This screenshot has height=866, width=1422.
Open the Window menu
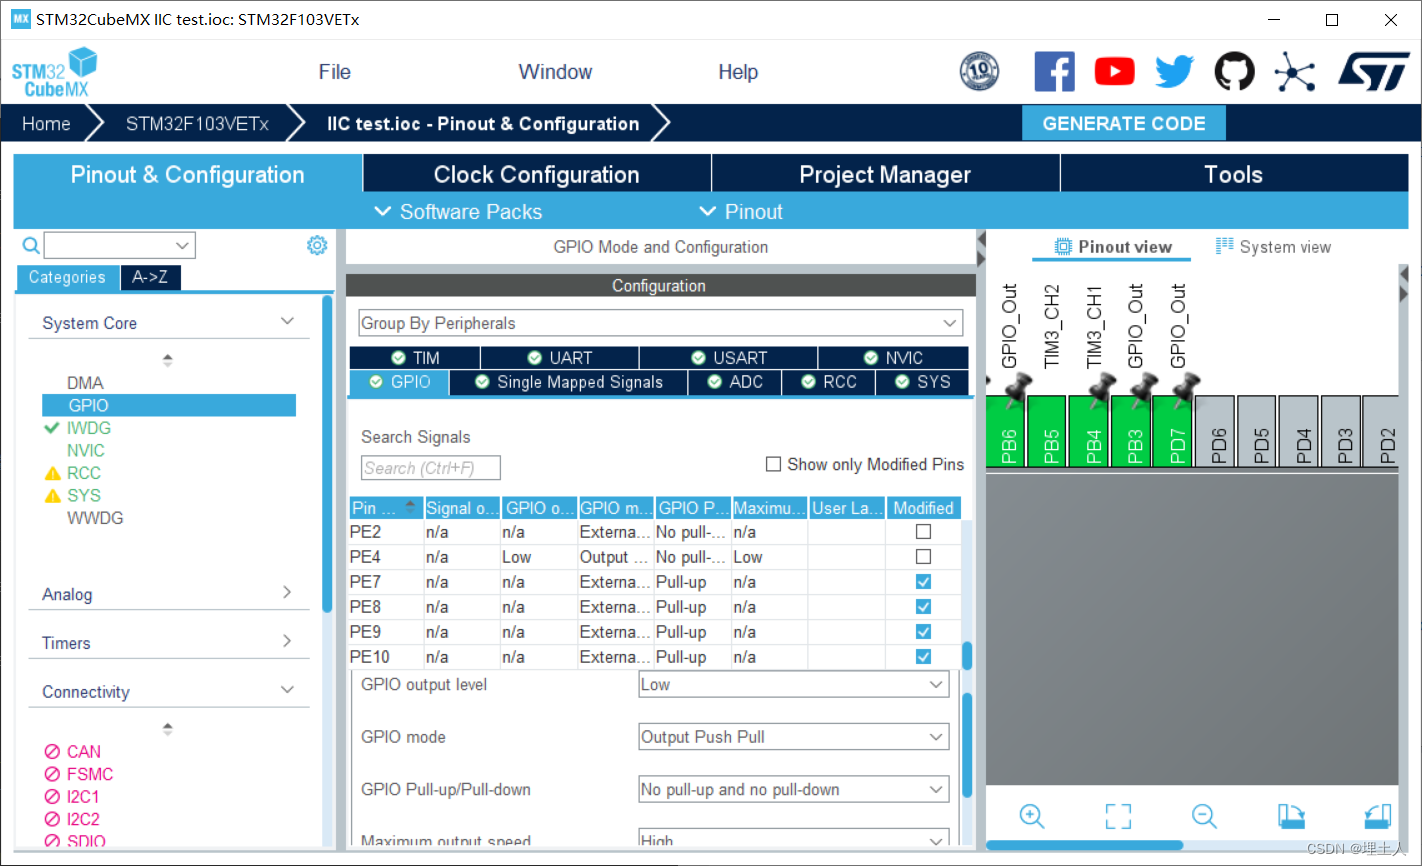(555, 72)
